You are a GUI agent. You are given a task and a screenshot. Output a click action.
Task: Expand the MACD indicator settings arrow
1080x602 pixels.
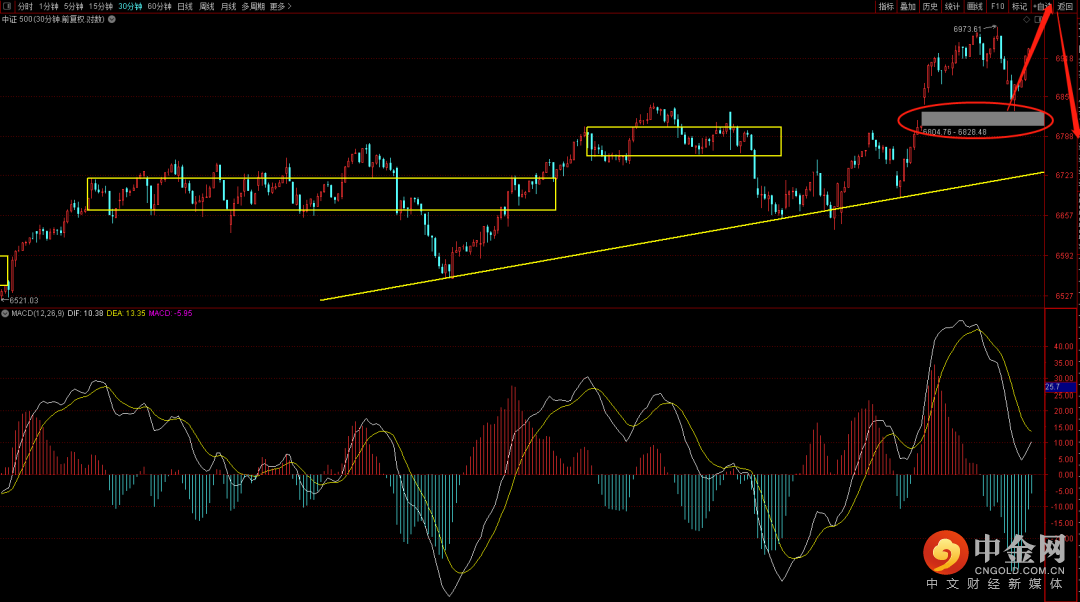pyautogui.click(x=5, y=313)
